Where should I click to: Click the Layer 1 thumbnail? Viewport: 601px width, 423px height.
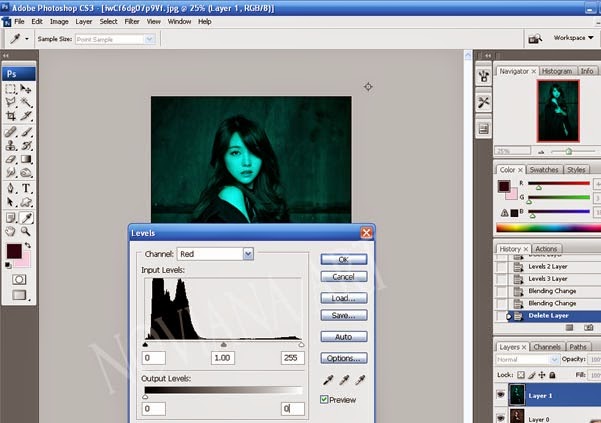click(517, 395)
